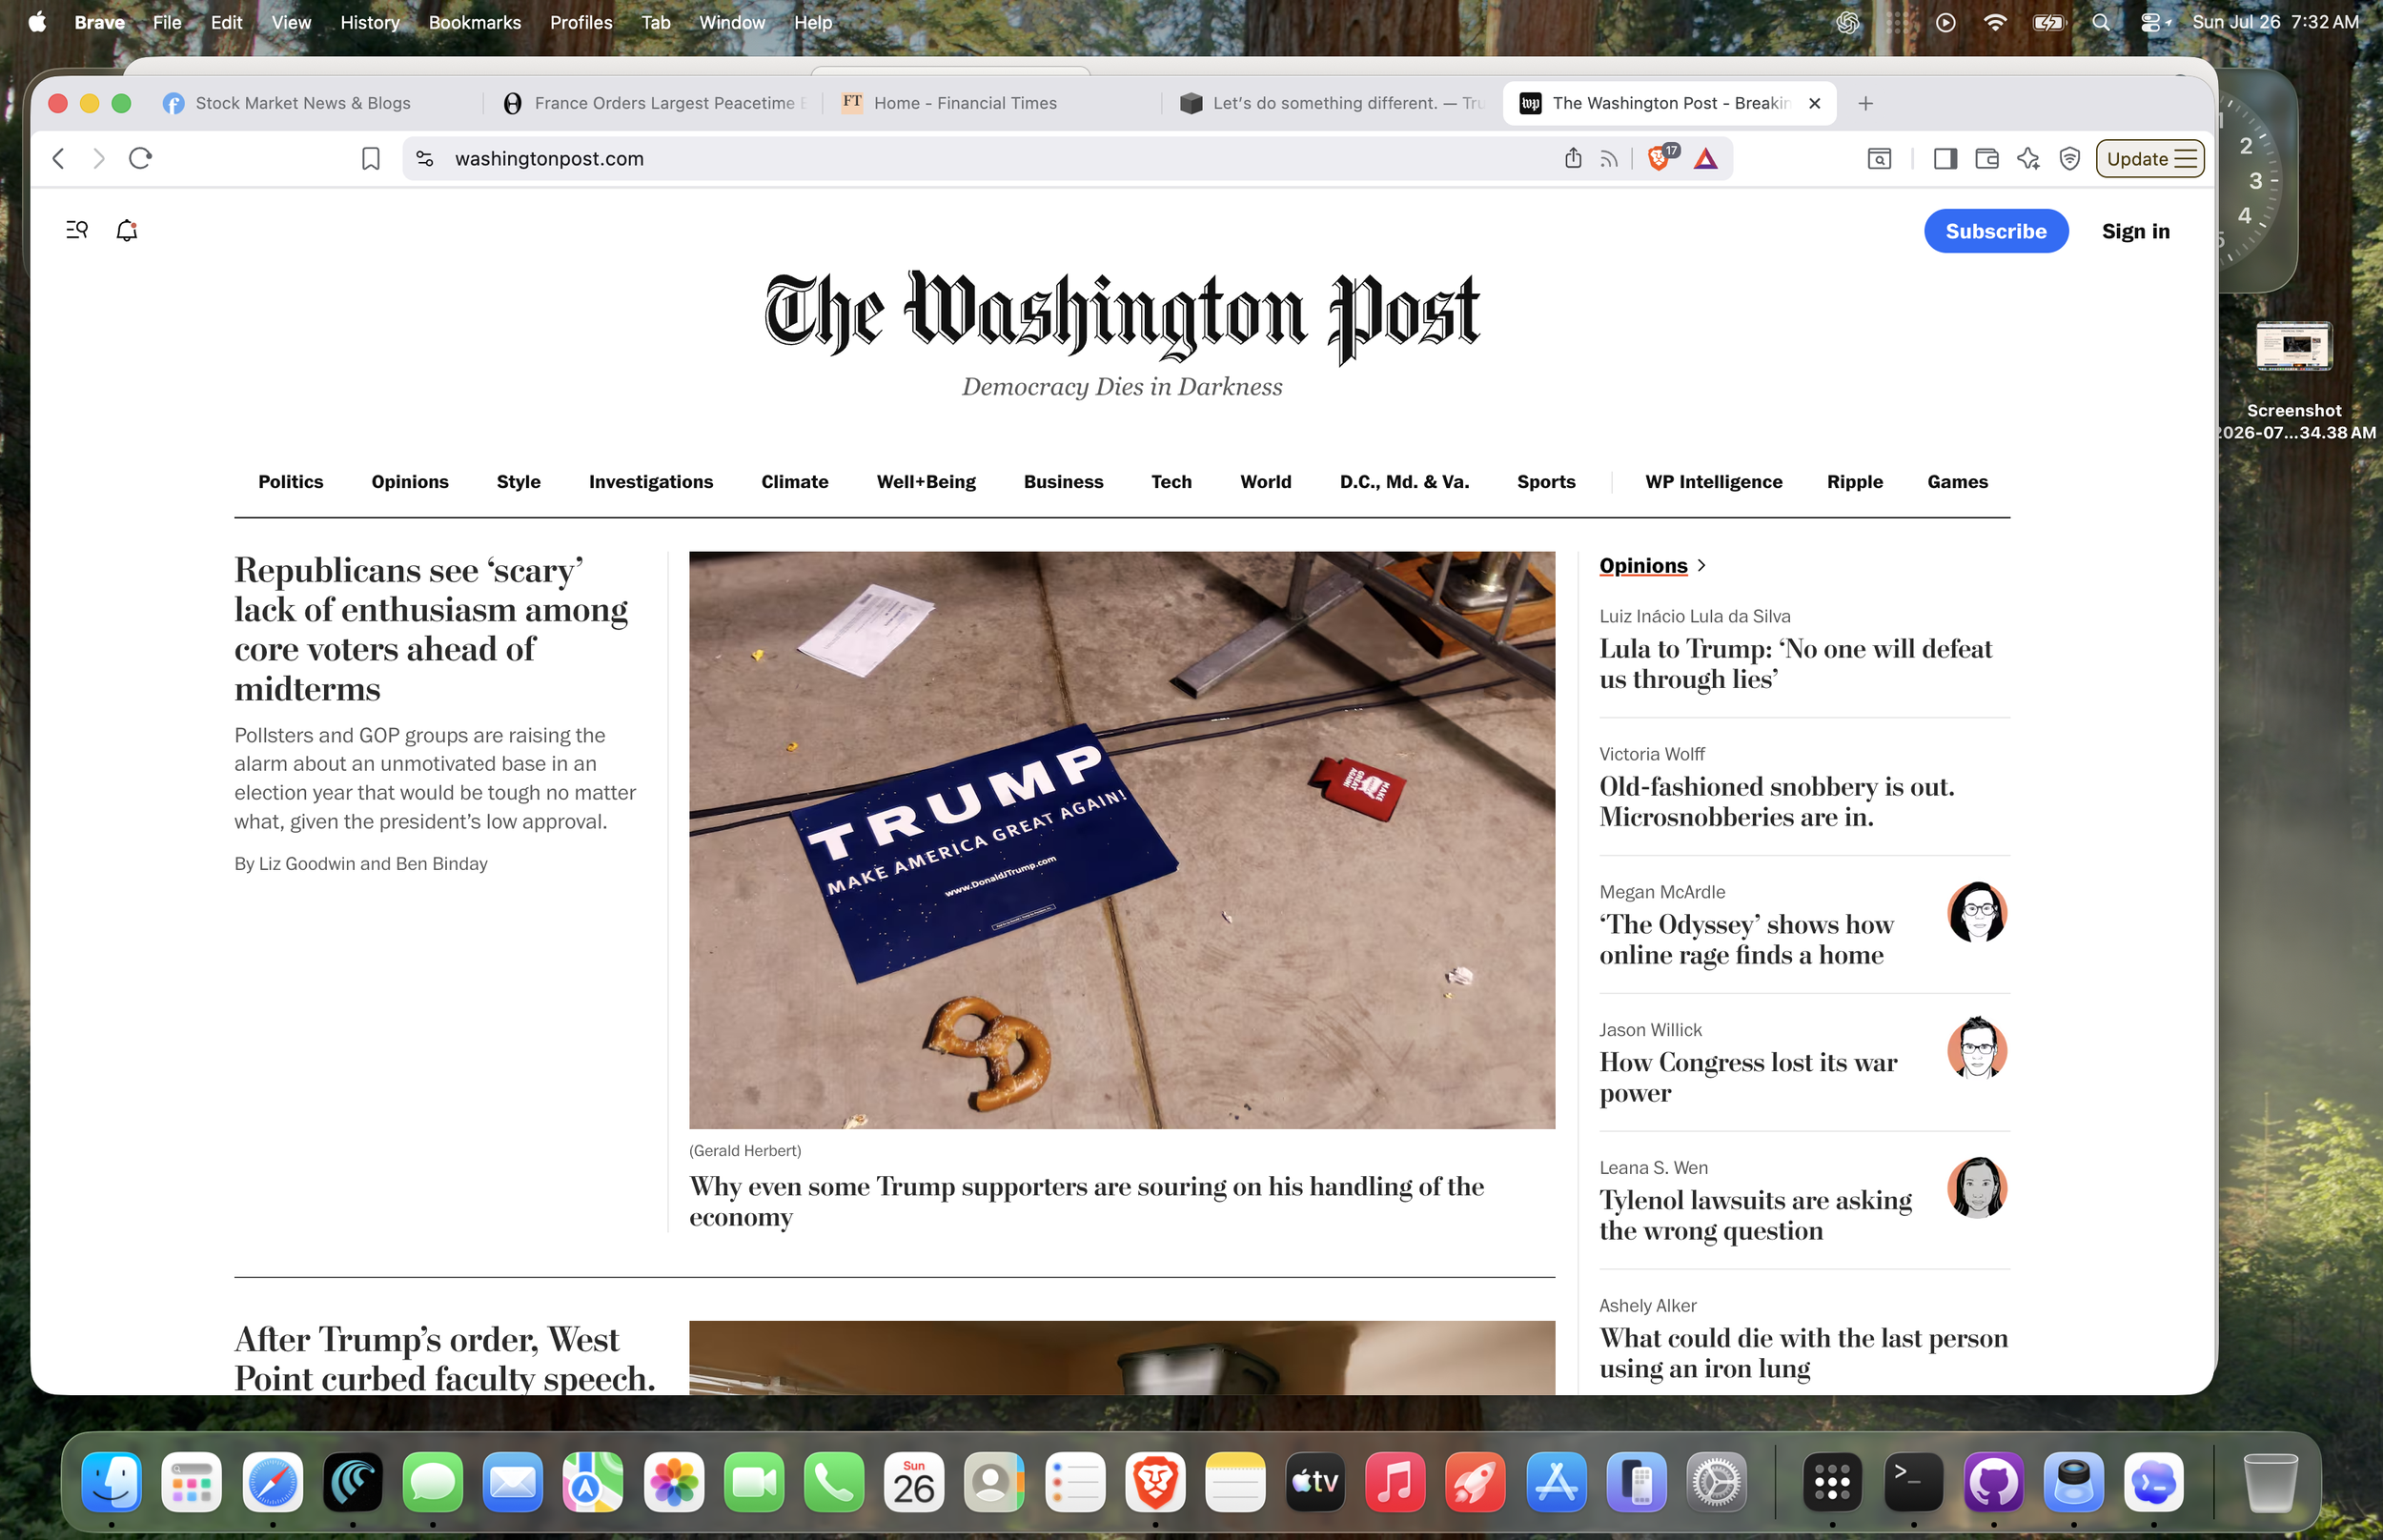Viewport: 2383px width, 1540px height.
Task: Go back using the browser back arrow
Action: click(x=59, y=158)
